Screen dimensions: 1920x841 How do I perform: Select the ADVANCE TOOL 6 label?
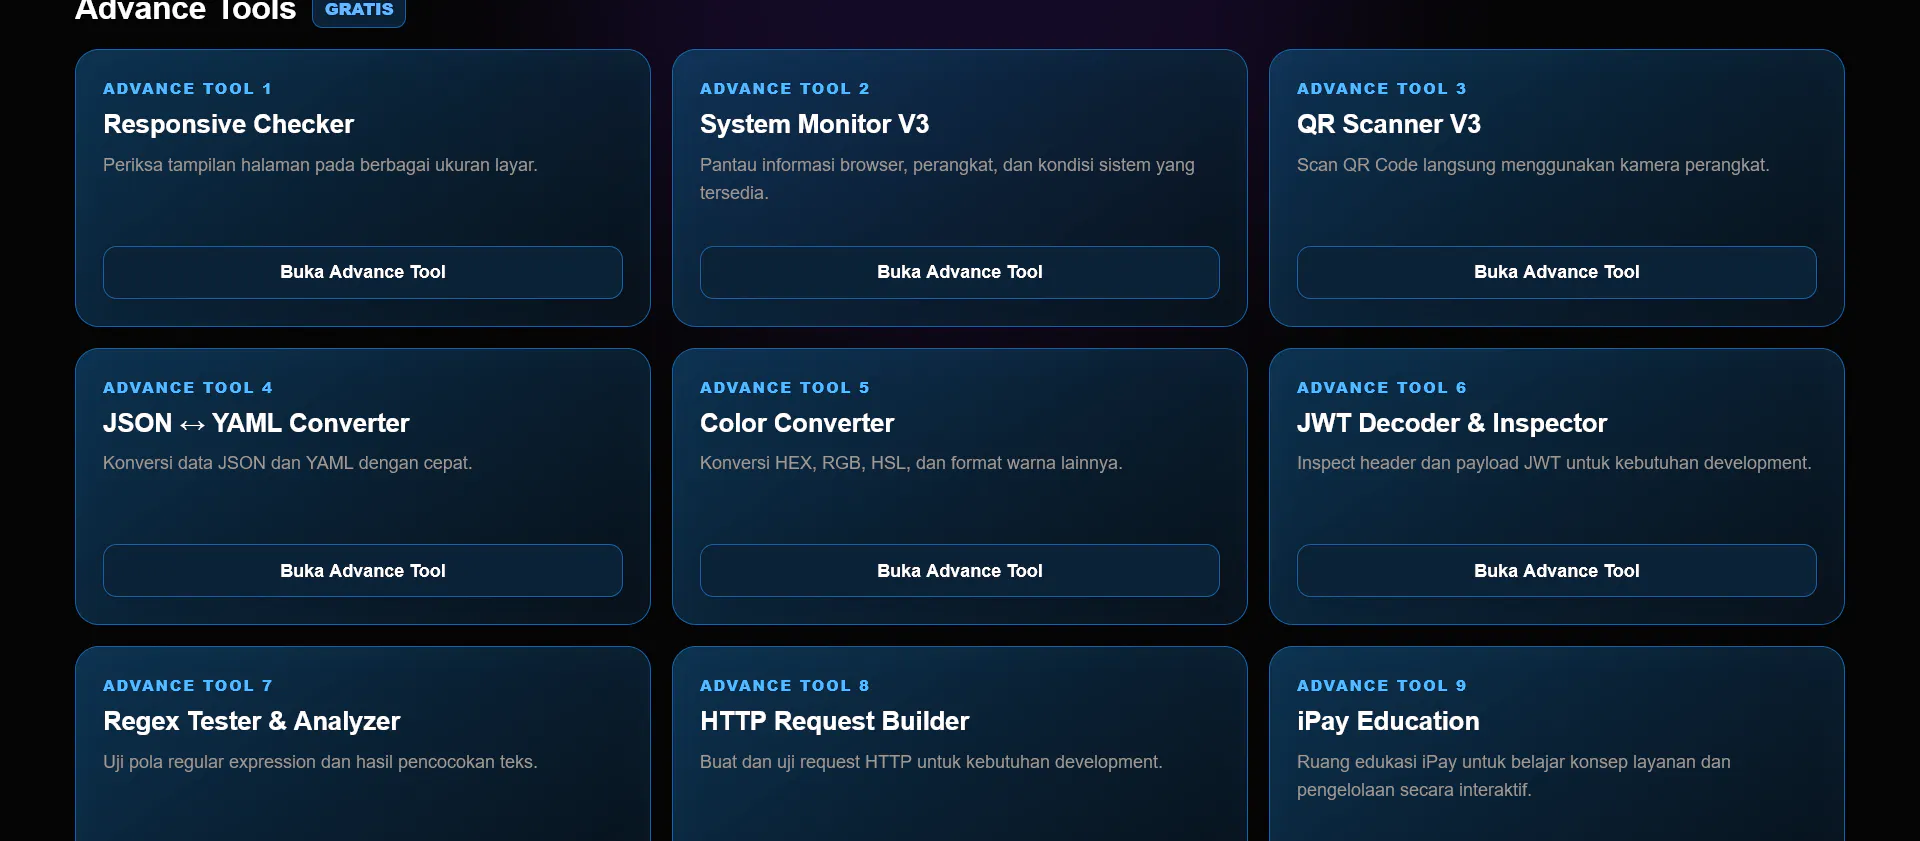click(x=1382, y=388)
